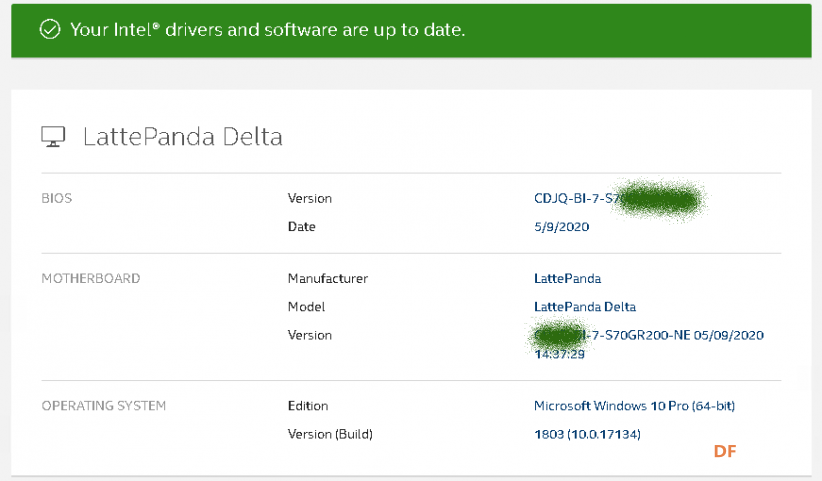Select the LattePanda Delta heading
This screenshot has height=481, width=822.
182,137
